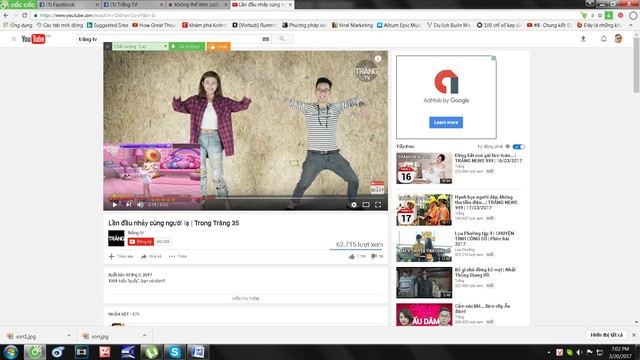Toggle the autoplay switch
Image resolution: width=640 pixels, height=360 pixels.
519,147
